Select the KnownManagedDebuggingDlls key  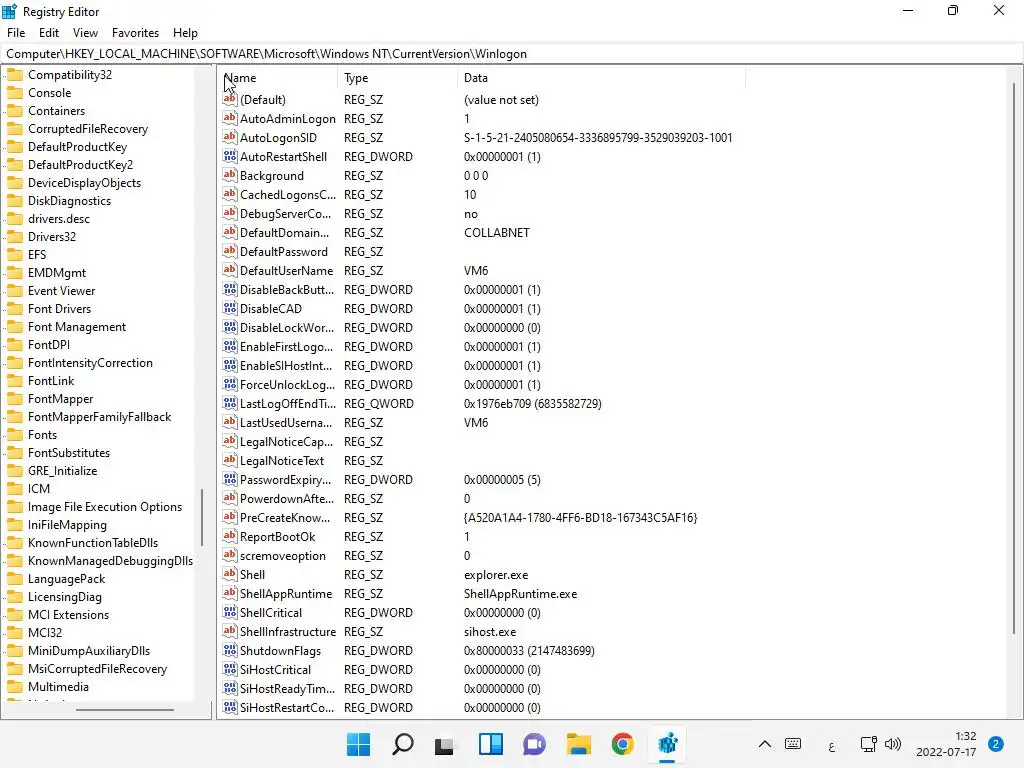(110, 560)
